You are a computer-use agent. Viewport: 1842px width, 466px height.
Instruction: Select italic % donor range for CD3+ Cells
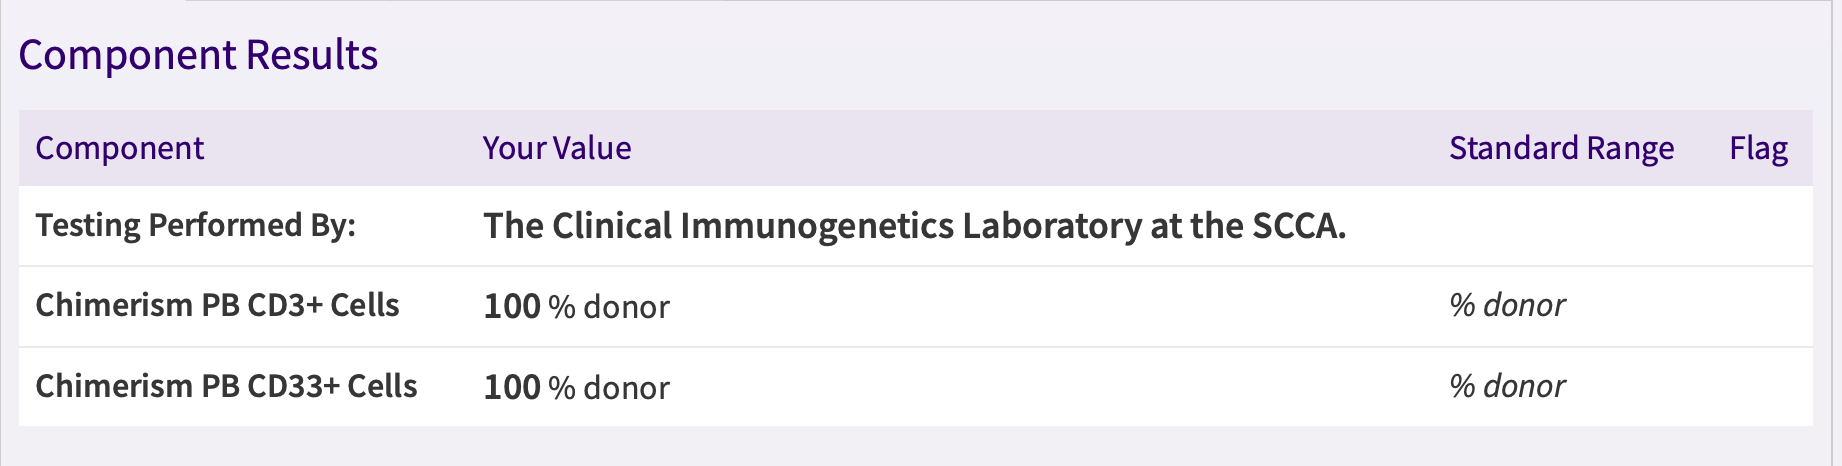click(x=1507, y=305)
